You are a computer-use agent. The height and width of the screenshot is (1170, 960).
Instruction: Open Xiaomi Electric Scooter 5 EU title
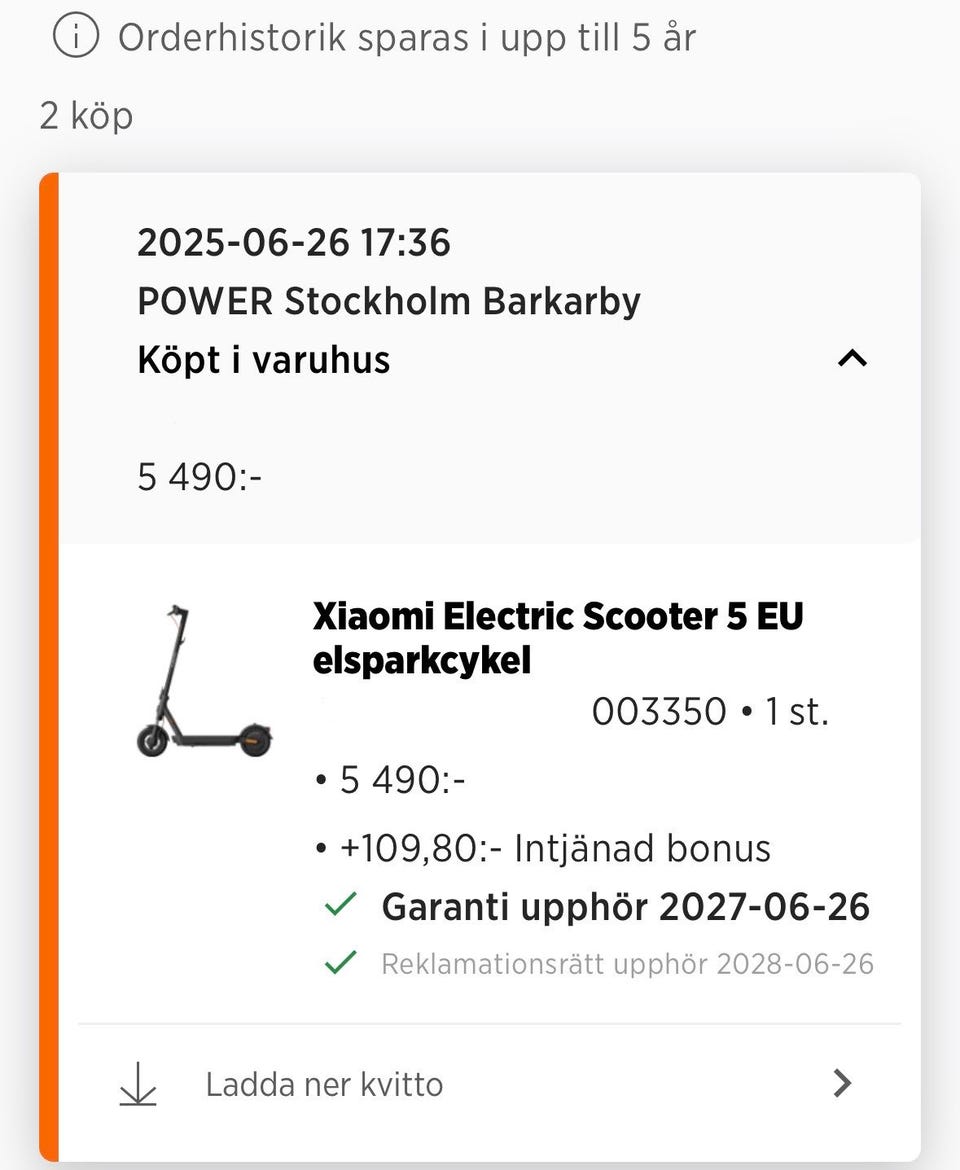tap(557, 638)
